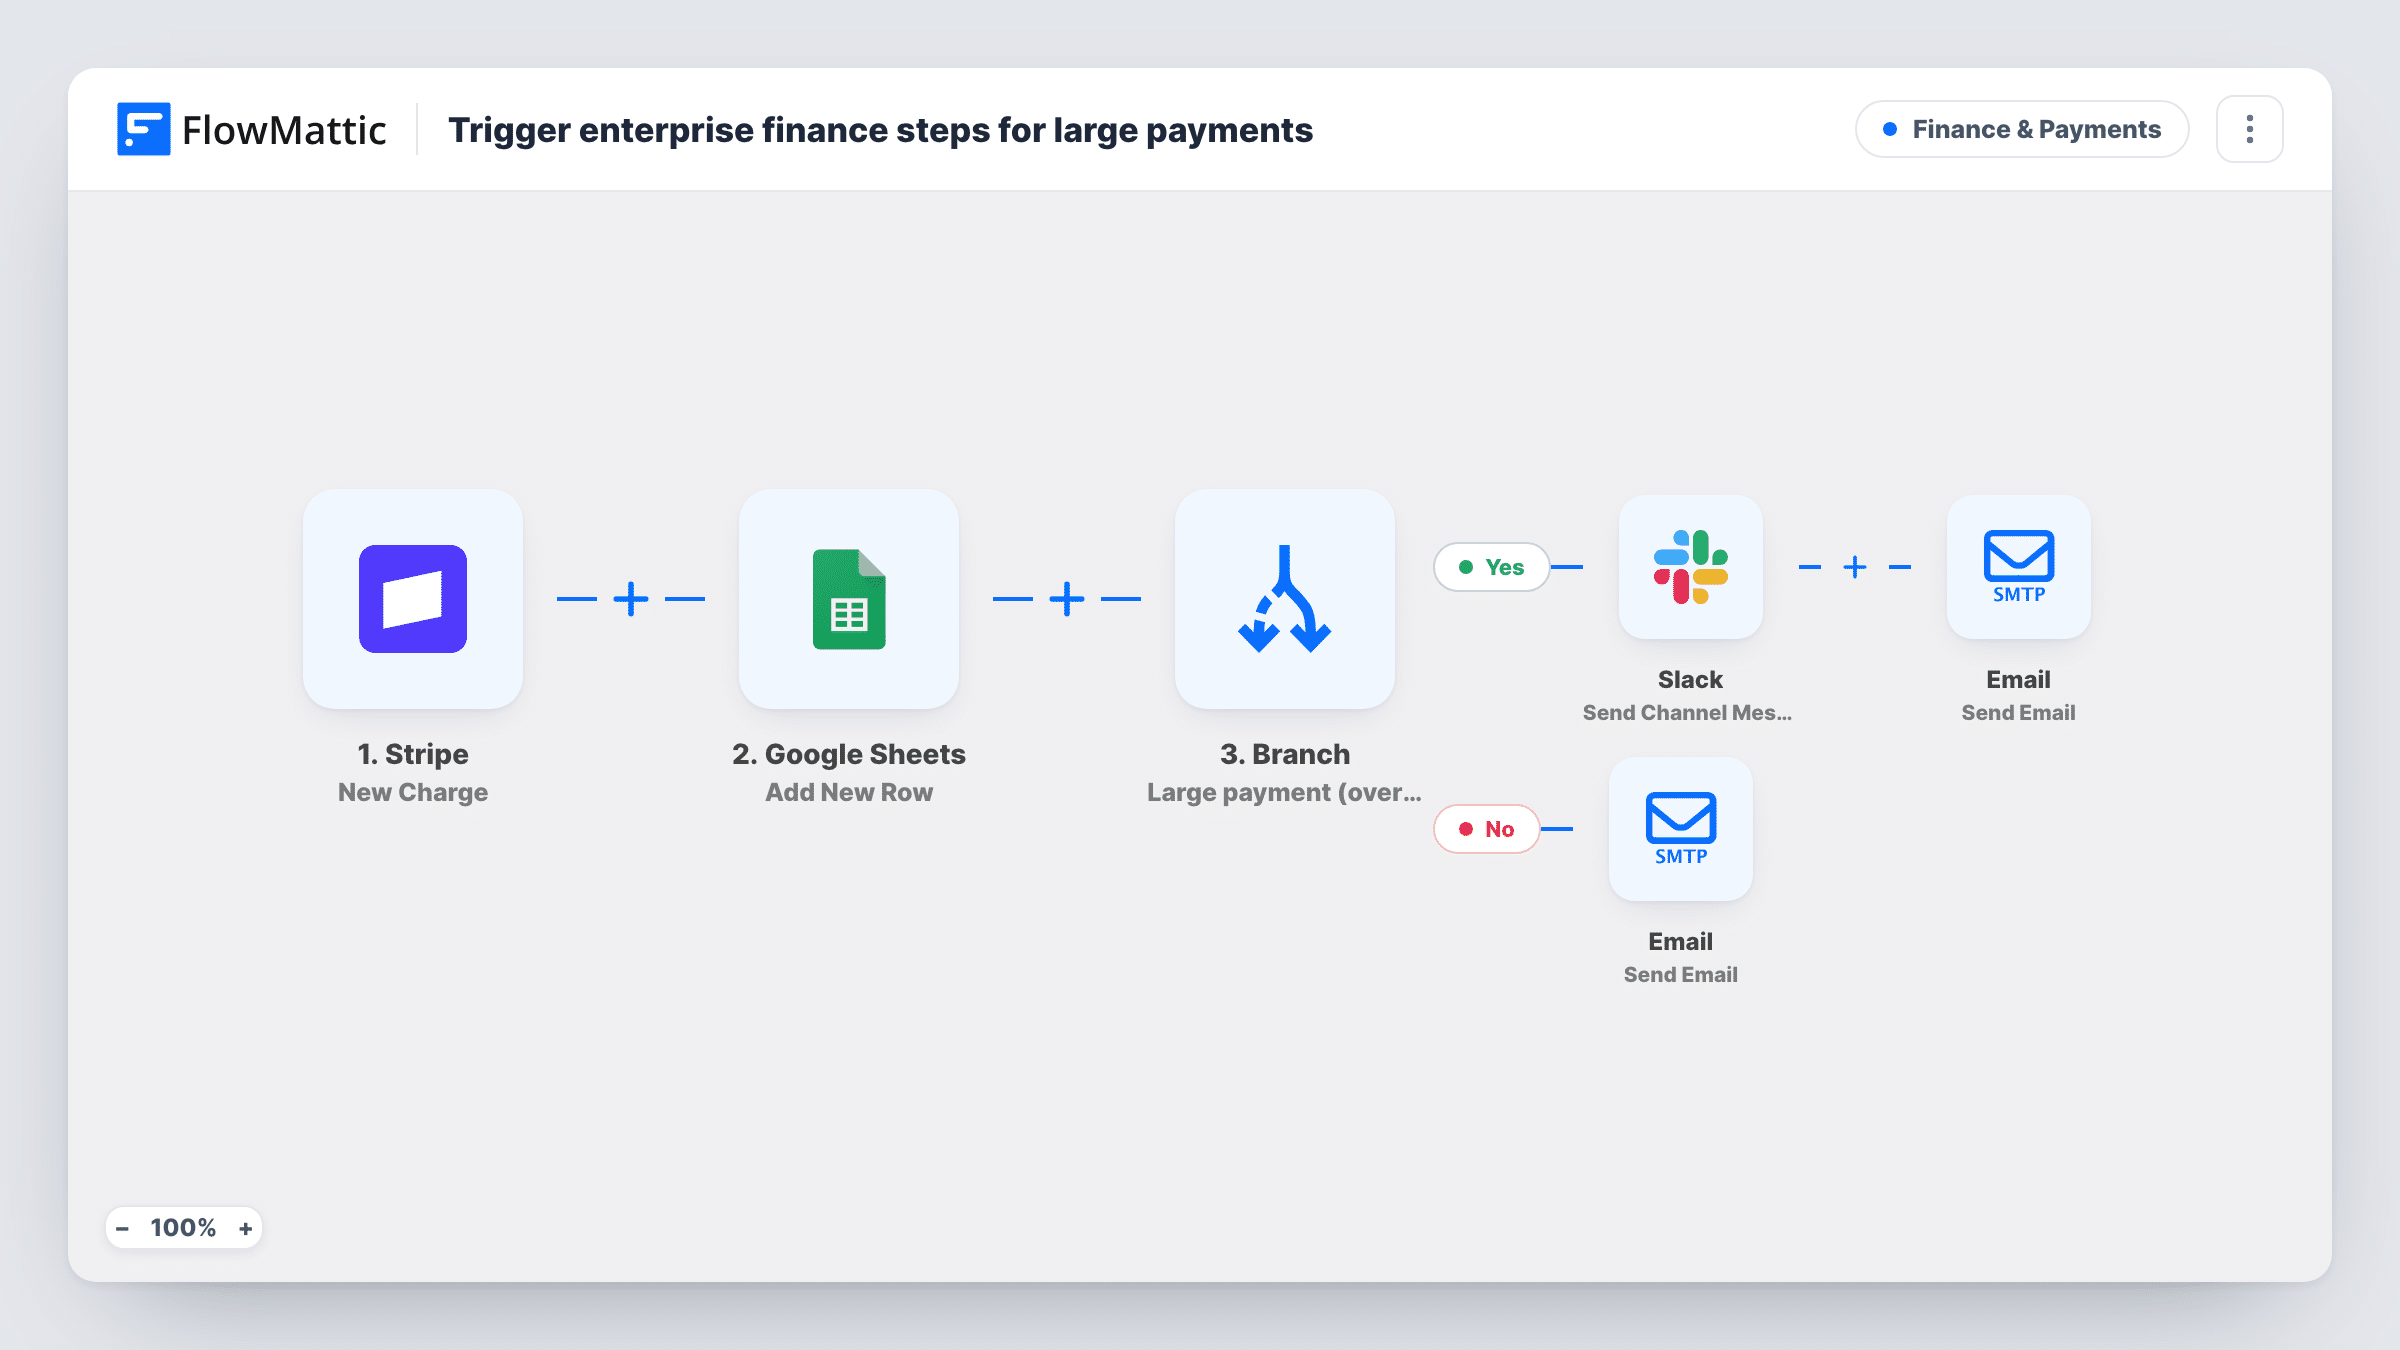This screenshot has width=2400, height=1350.
Task: Select the No branch label
Action: pyautogui.click(x=1487, y=829)
